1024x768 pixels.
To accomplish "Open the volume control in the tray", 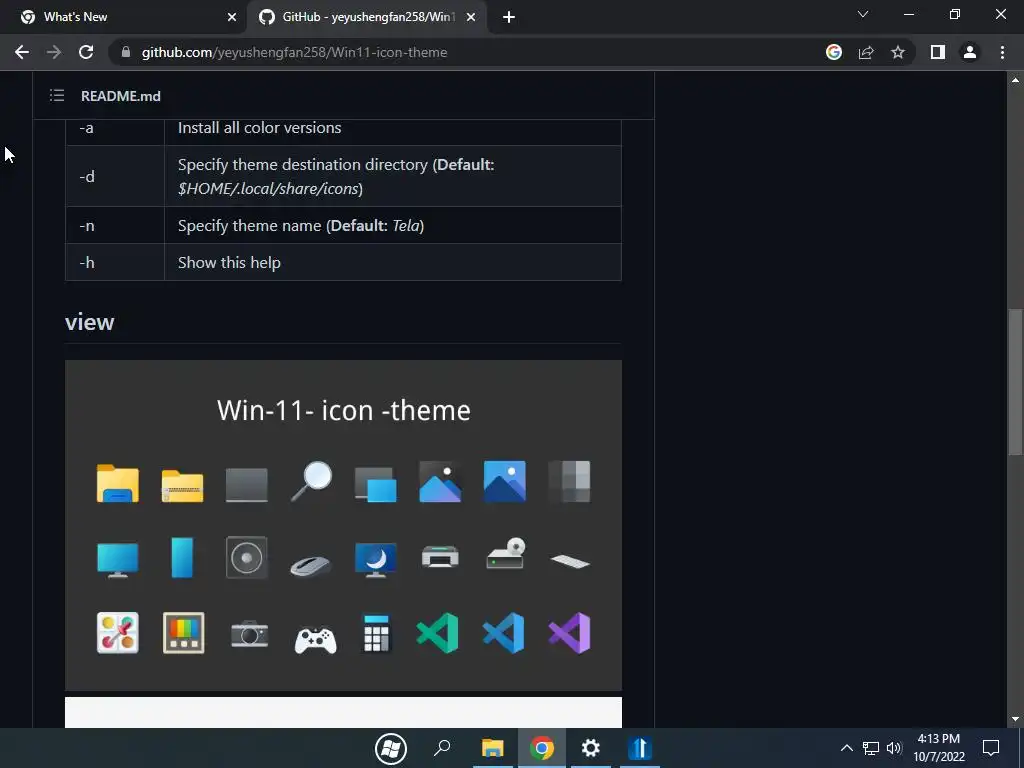I will pyautogui.click(x=894, y=748).
